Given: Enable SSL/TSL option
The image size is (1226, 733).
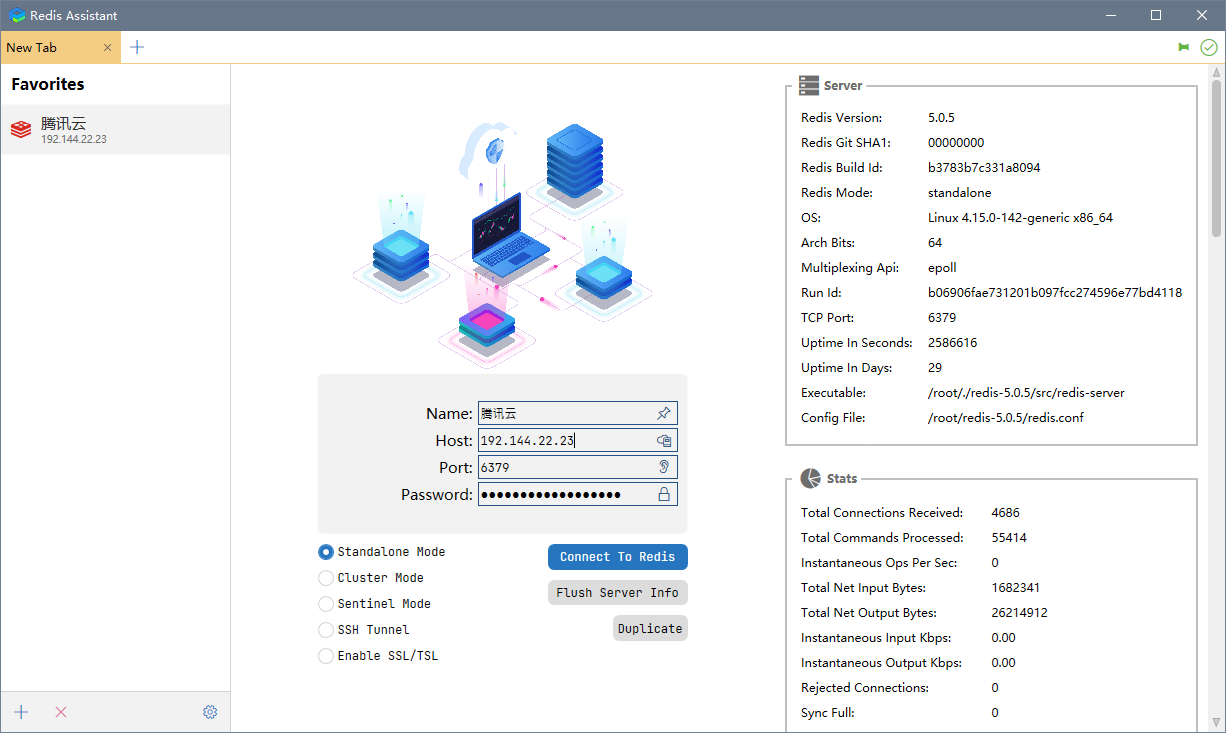Looking at the screenshot, I should coord(326,656).
